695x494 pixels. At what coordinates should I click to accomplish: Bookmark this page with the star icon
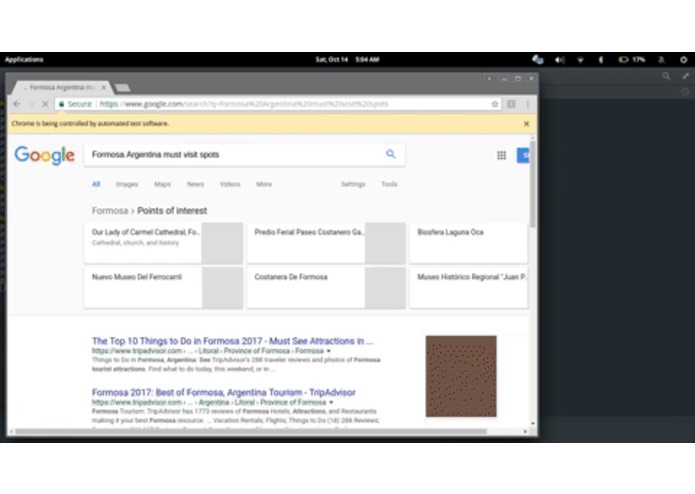pos(495,104)
